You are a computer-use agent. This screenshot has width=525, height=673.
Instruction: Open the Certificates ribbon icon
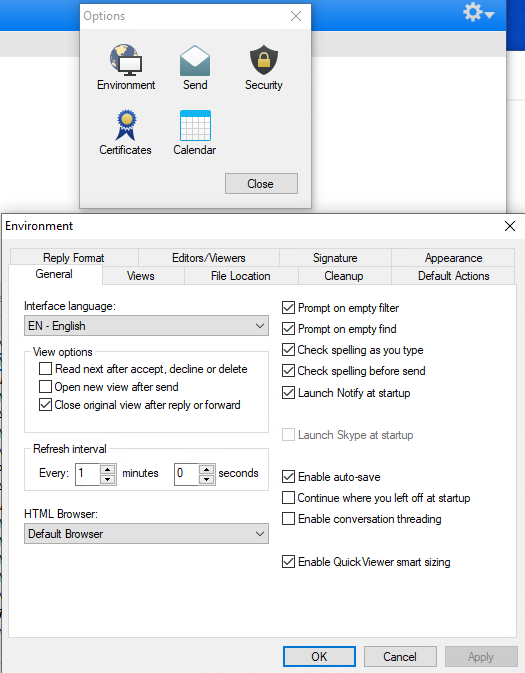coord(125,125)
